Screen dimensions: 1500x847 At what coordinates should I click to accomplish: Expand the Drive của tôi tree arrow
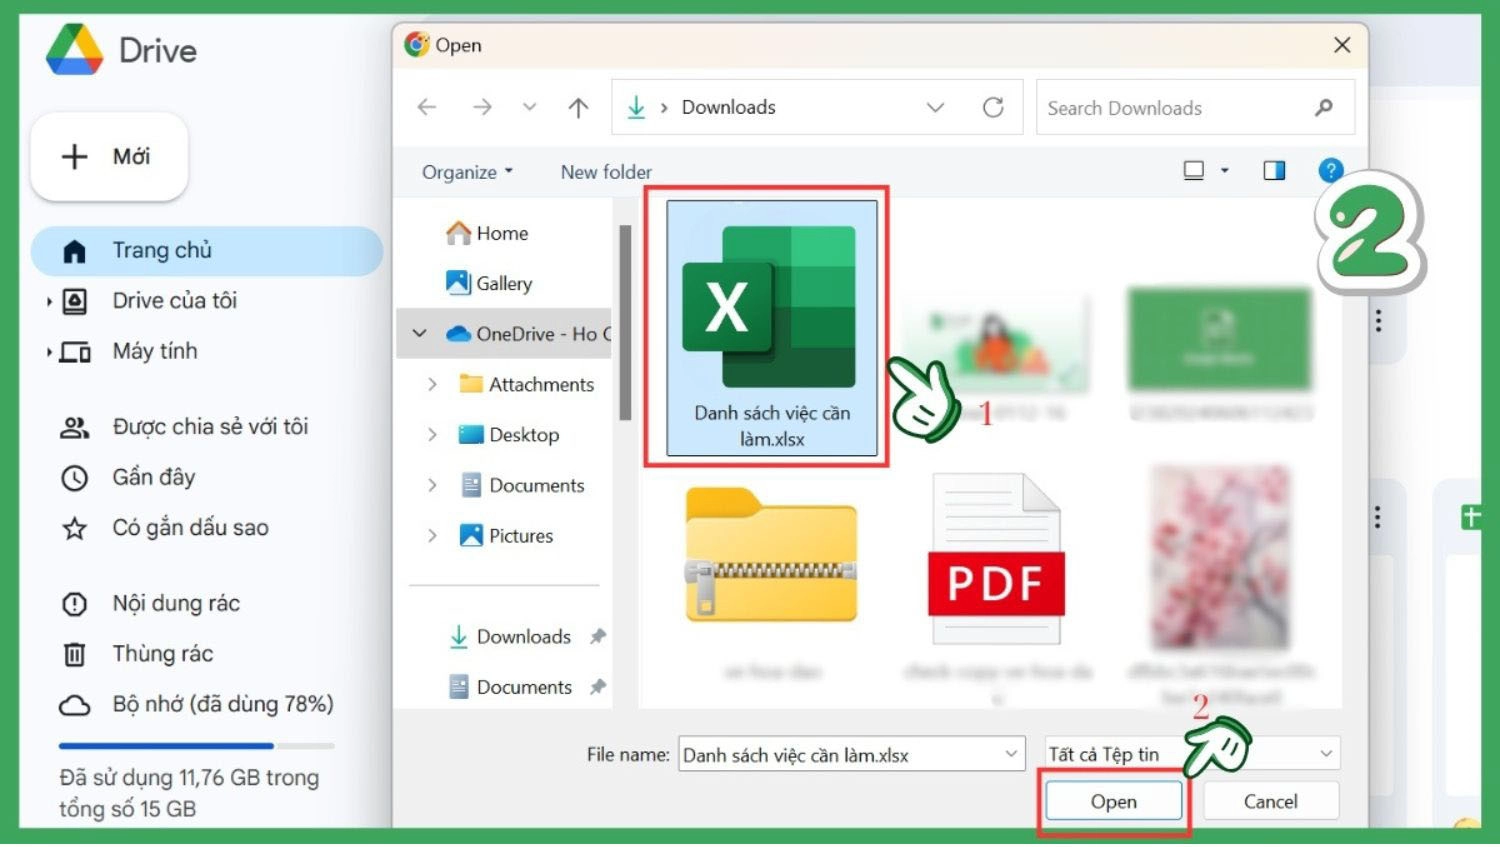click(48, 301)
